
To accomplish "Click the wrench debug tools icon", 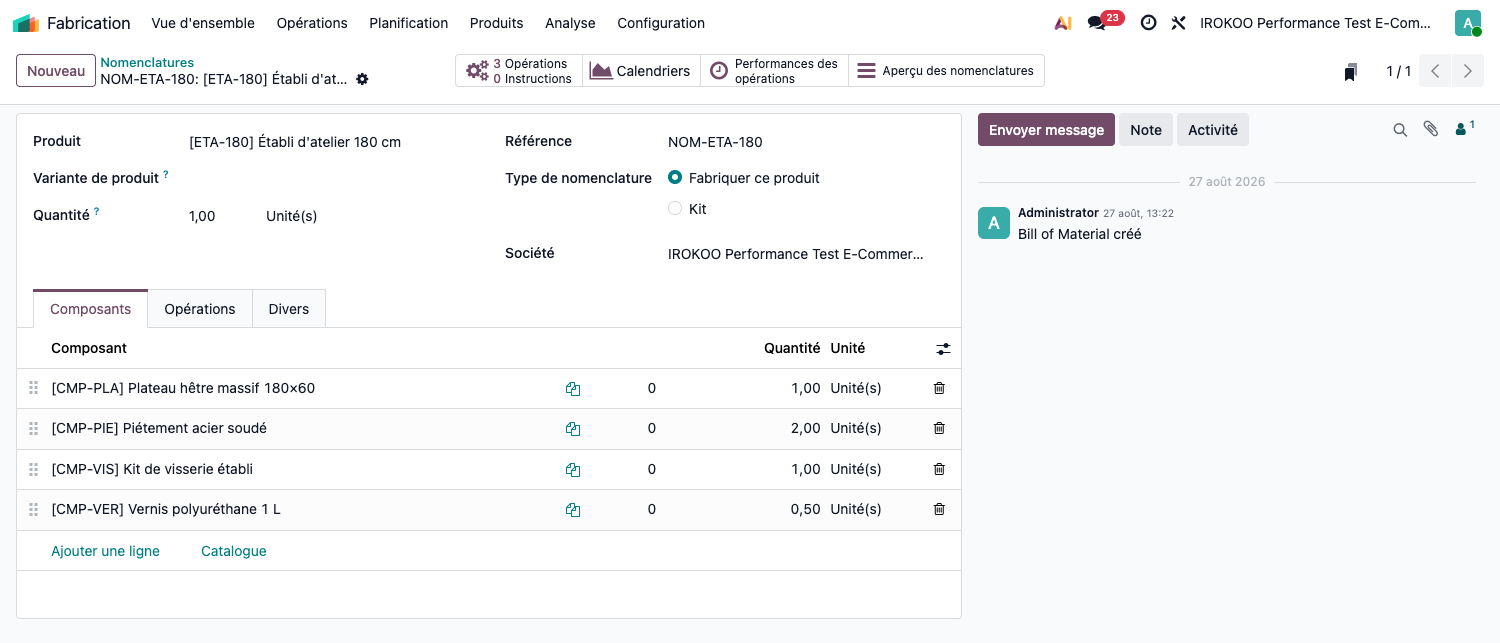I will click(1178, 23).
